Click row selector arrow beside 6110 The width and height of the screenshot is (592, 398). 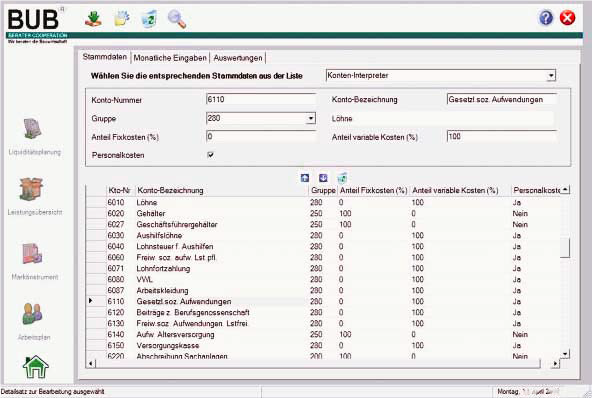coord(91,301)
